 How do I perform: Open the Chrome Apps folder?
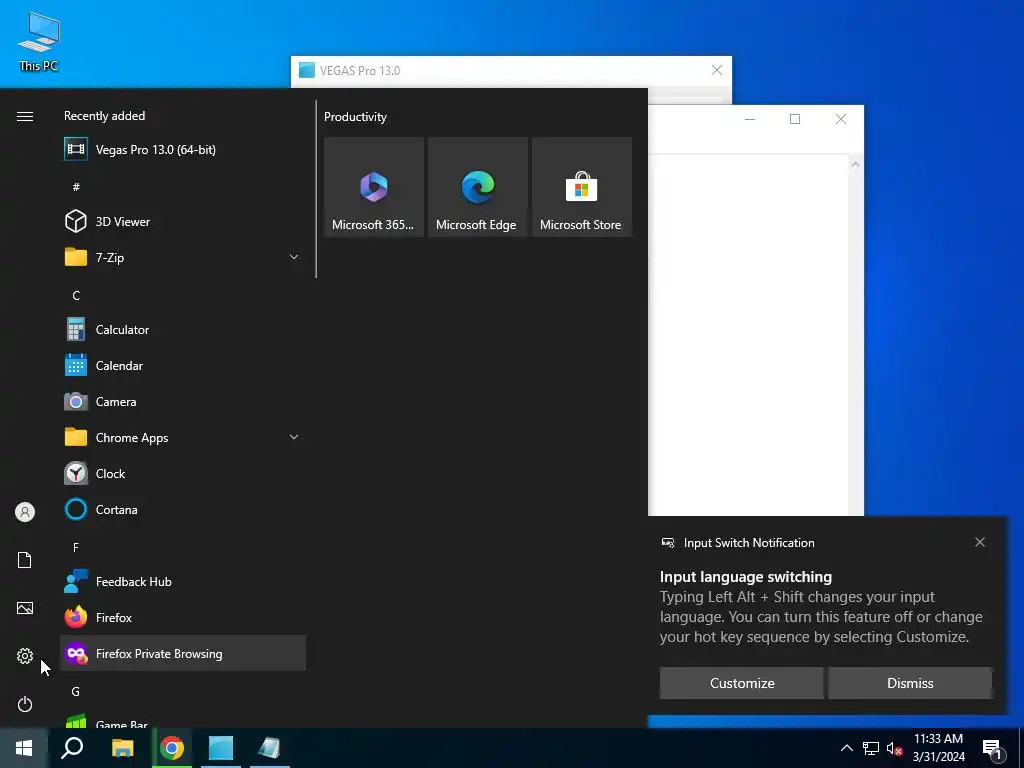(182, 438)
